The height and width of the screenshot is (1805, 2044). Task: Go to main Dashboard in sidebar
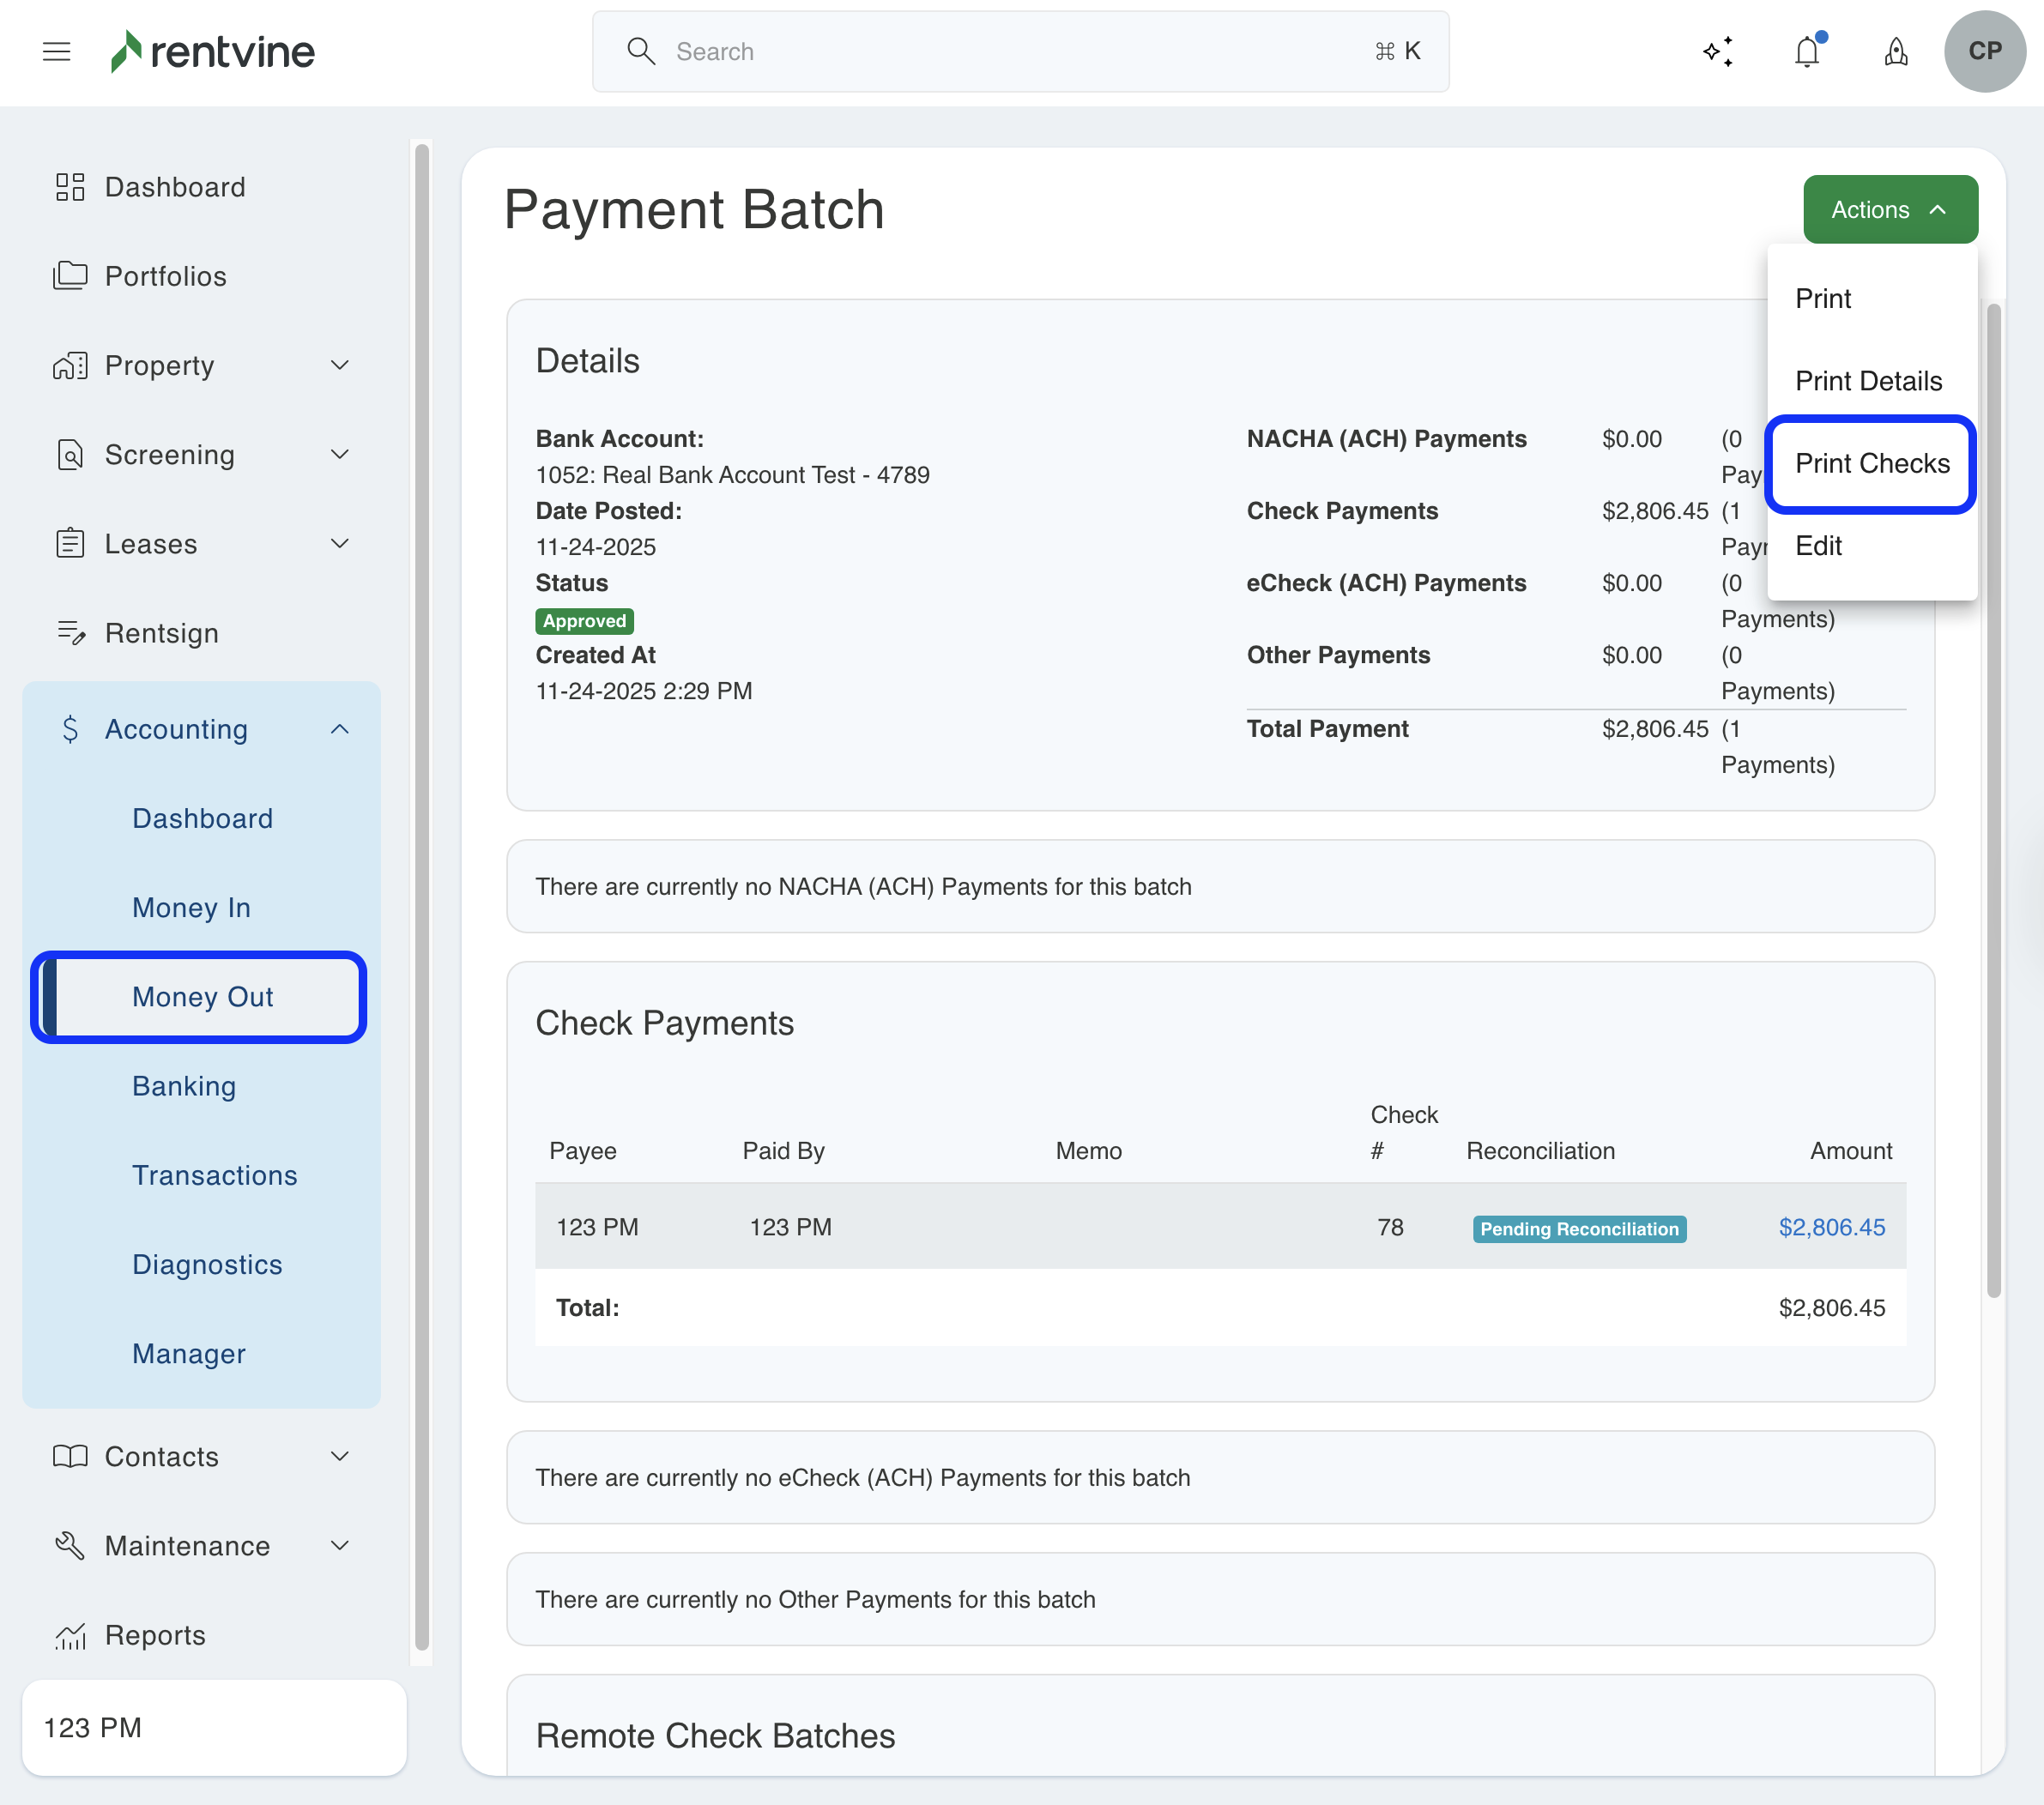pyautogui.click(x=175, y=187)
